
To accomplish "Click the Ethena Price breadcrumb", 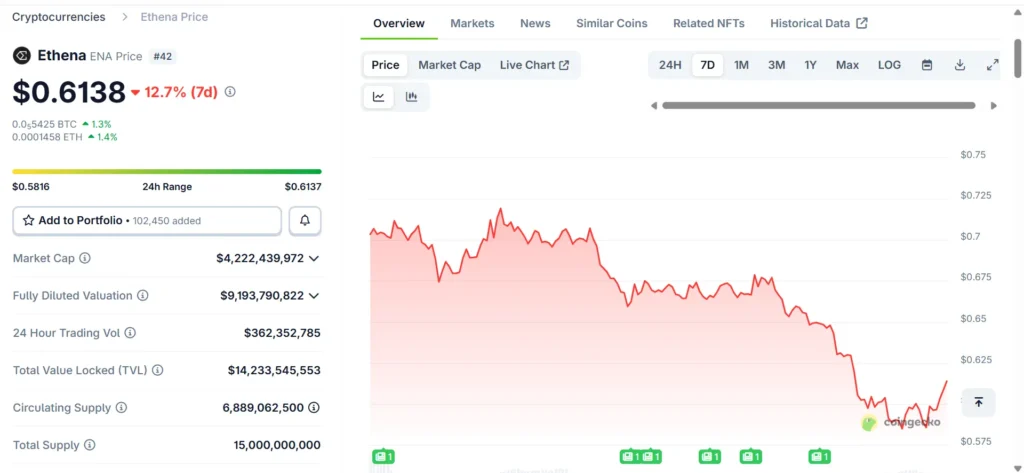I will (174, 17).
